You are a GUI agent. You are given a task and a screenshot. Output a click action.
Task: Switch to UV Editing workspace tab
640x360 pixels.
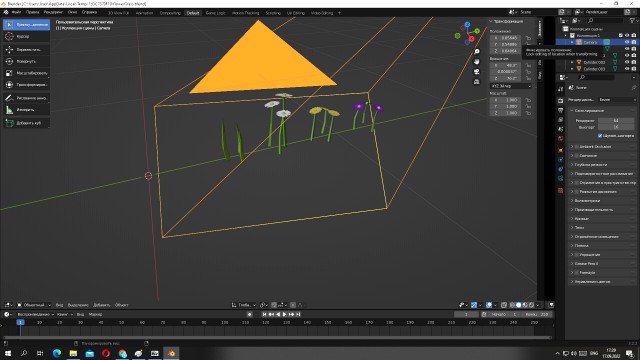point(296,13)
